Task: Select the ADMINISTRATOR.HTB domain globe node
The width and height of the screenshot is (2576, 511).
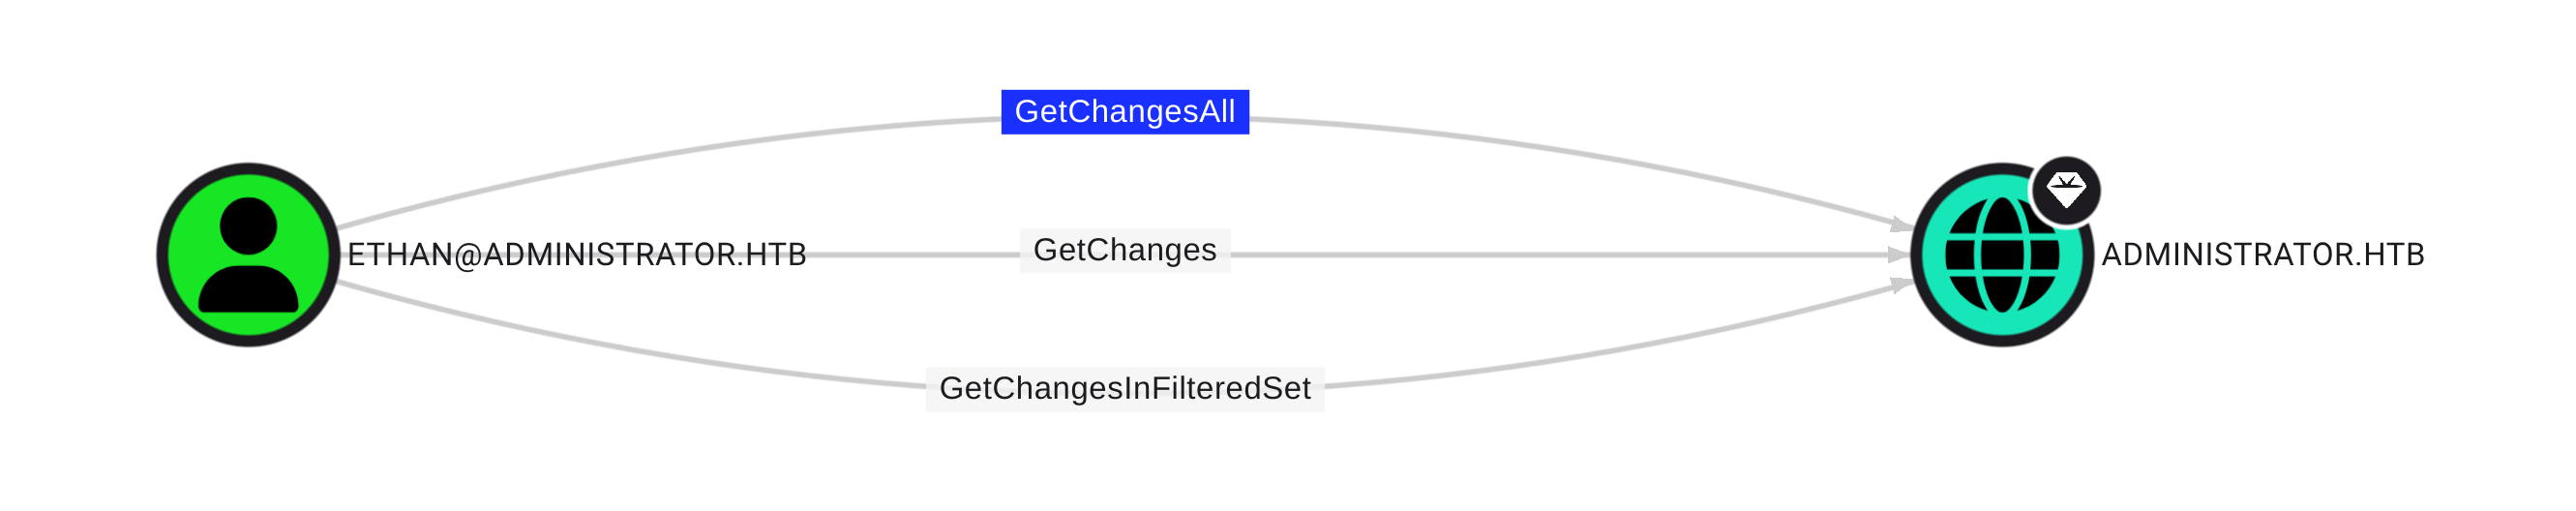Action: pyautogui.click(x=2002, y=255)
